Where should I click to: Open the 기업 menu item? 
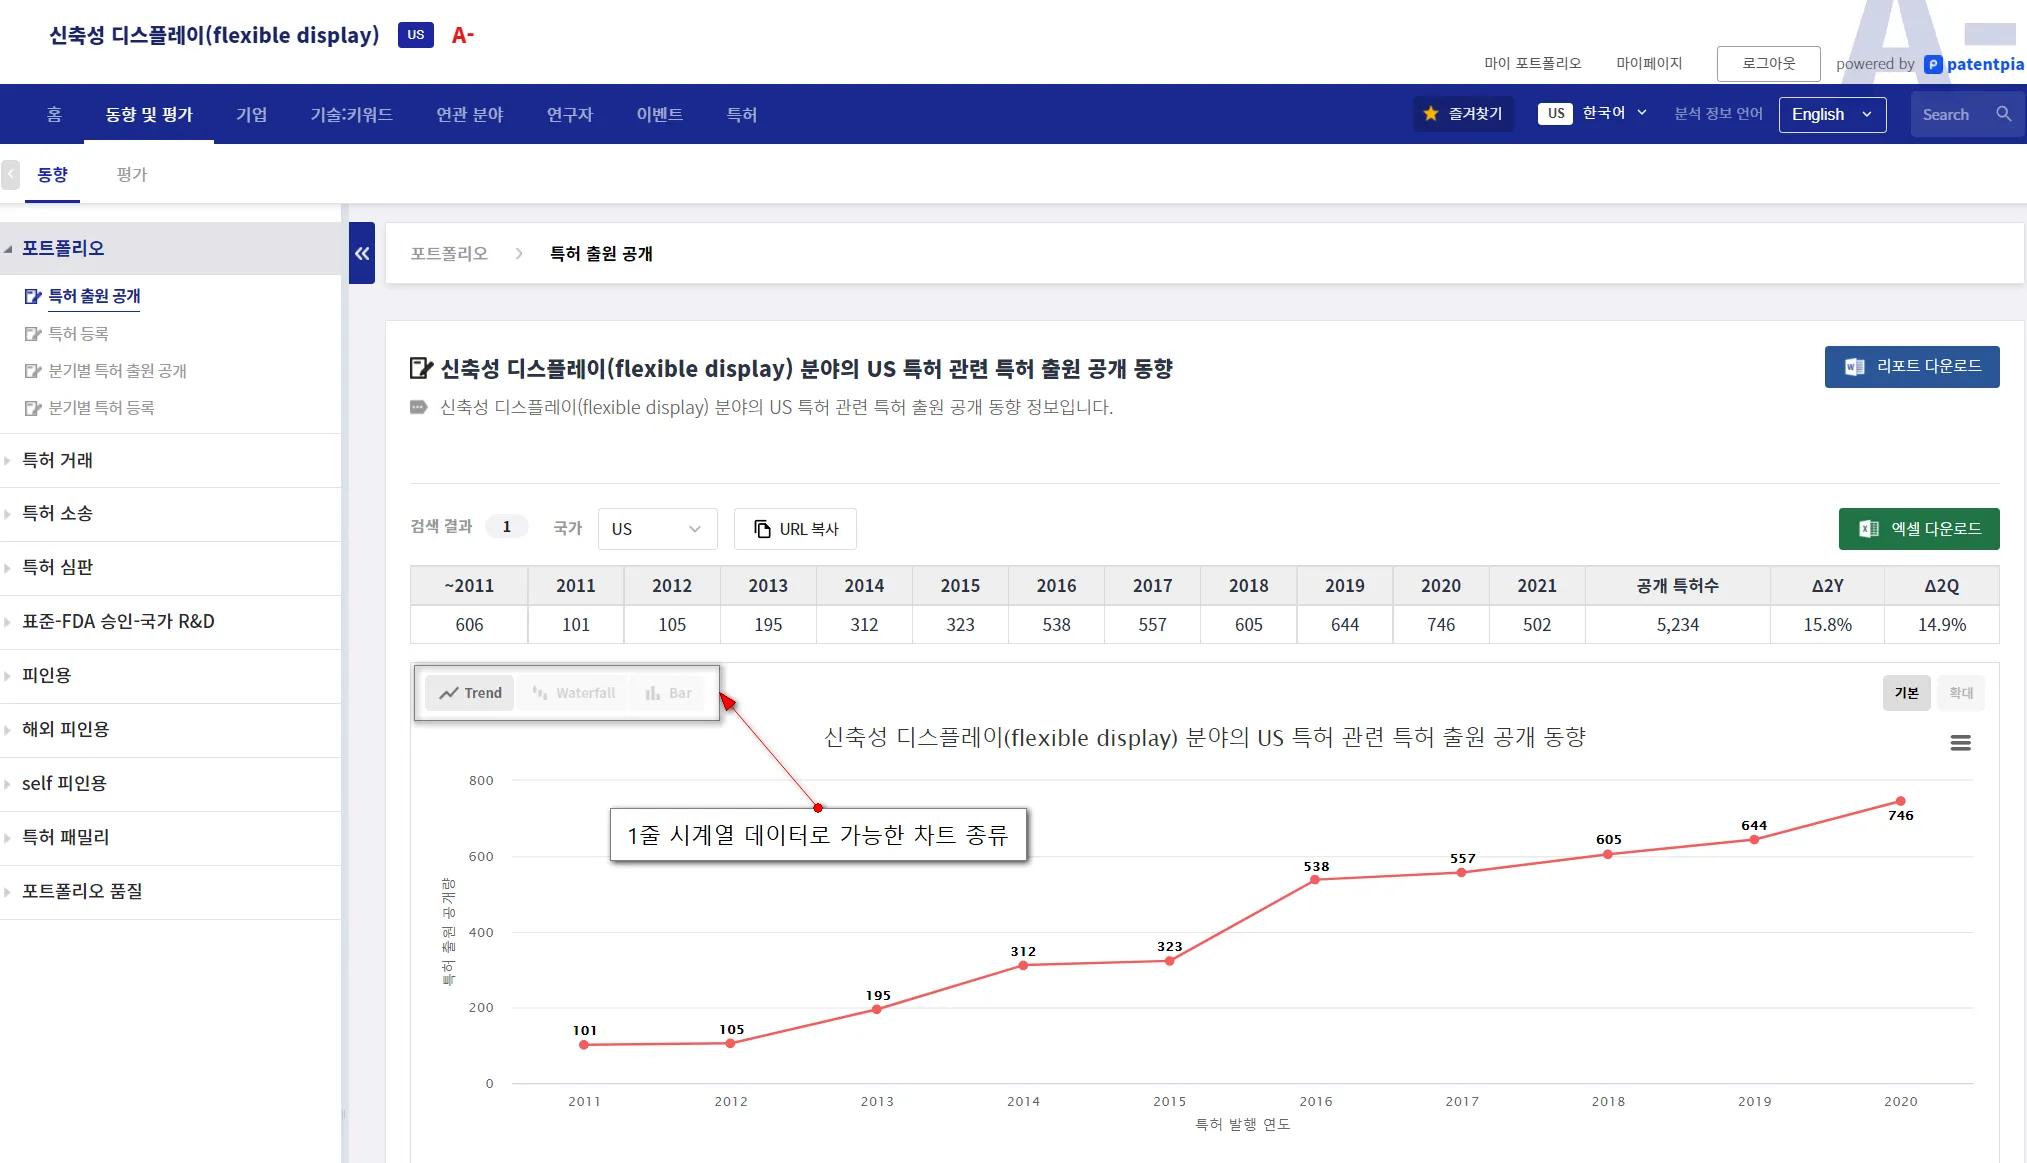click(252, 115)
